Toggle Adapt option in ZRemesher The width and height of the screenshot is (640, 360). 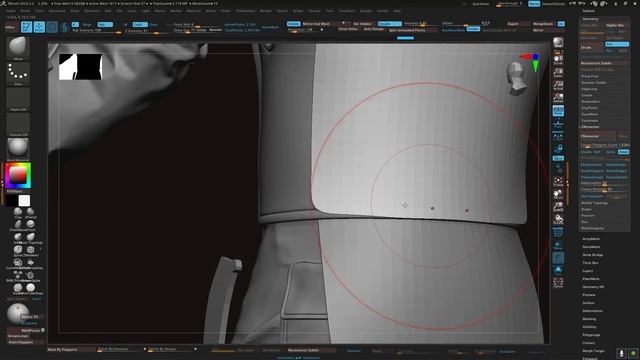[x=623, y=152]
